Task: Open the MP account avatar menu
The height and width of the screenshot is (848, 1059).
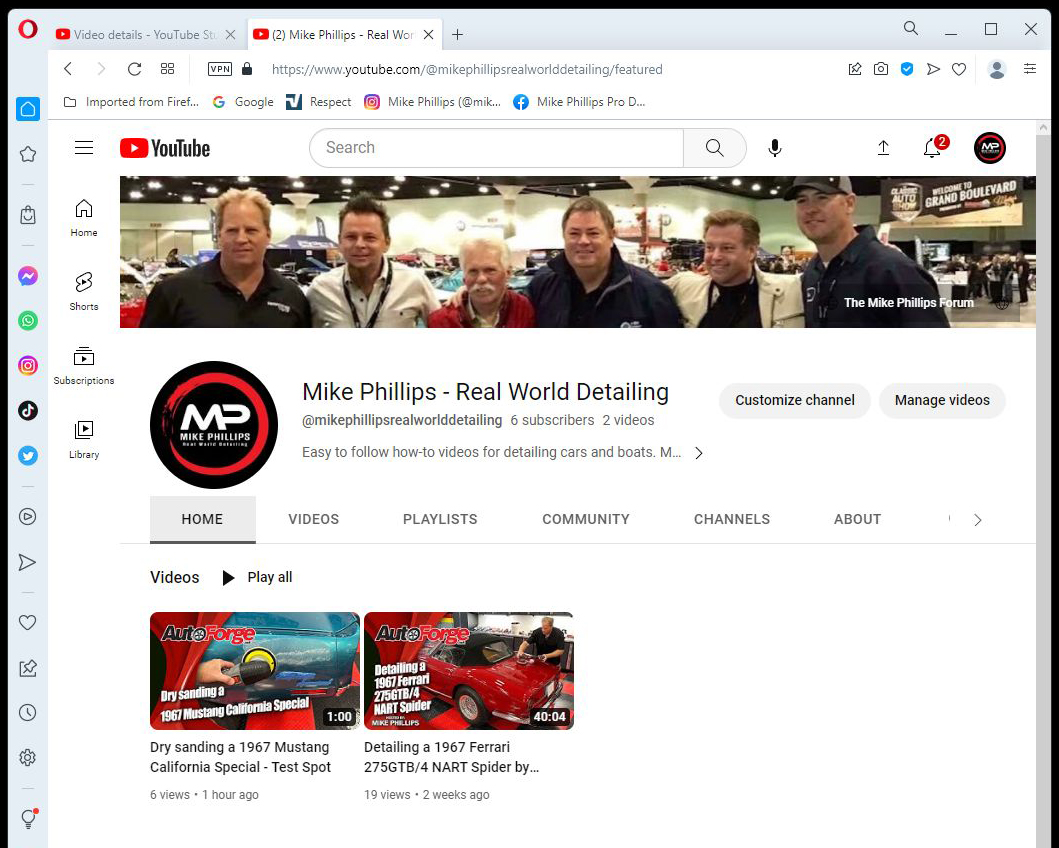Action: pyautogui.click(x=989, y=148)
